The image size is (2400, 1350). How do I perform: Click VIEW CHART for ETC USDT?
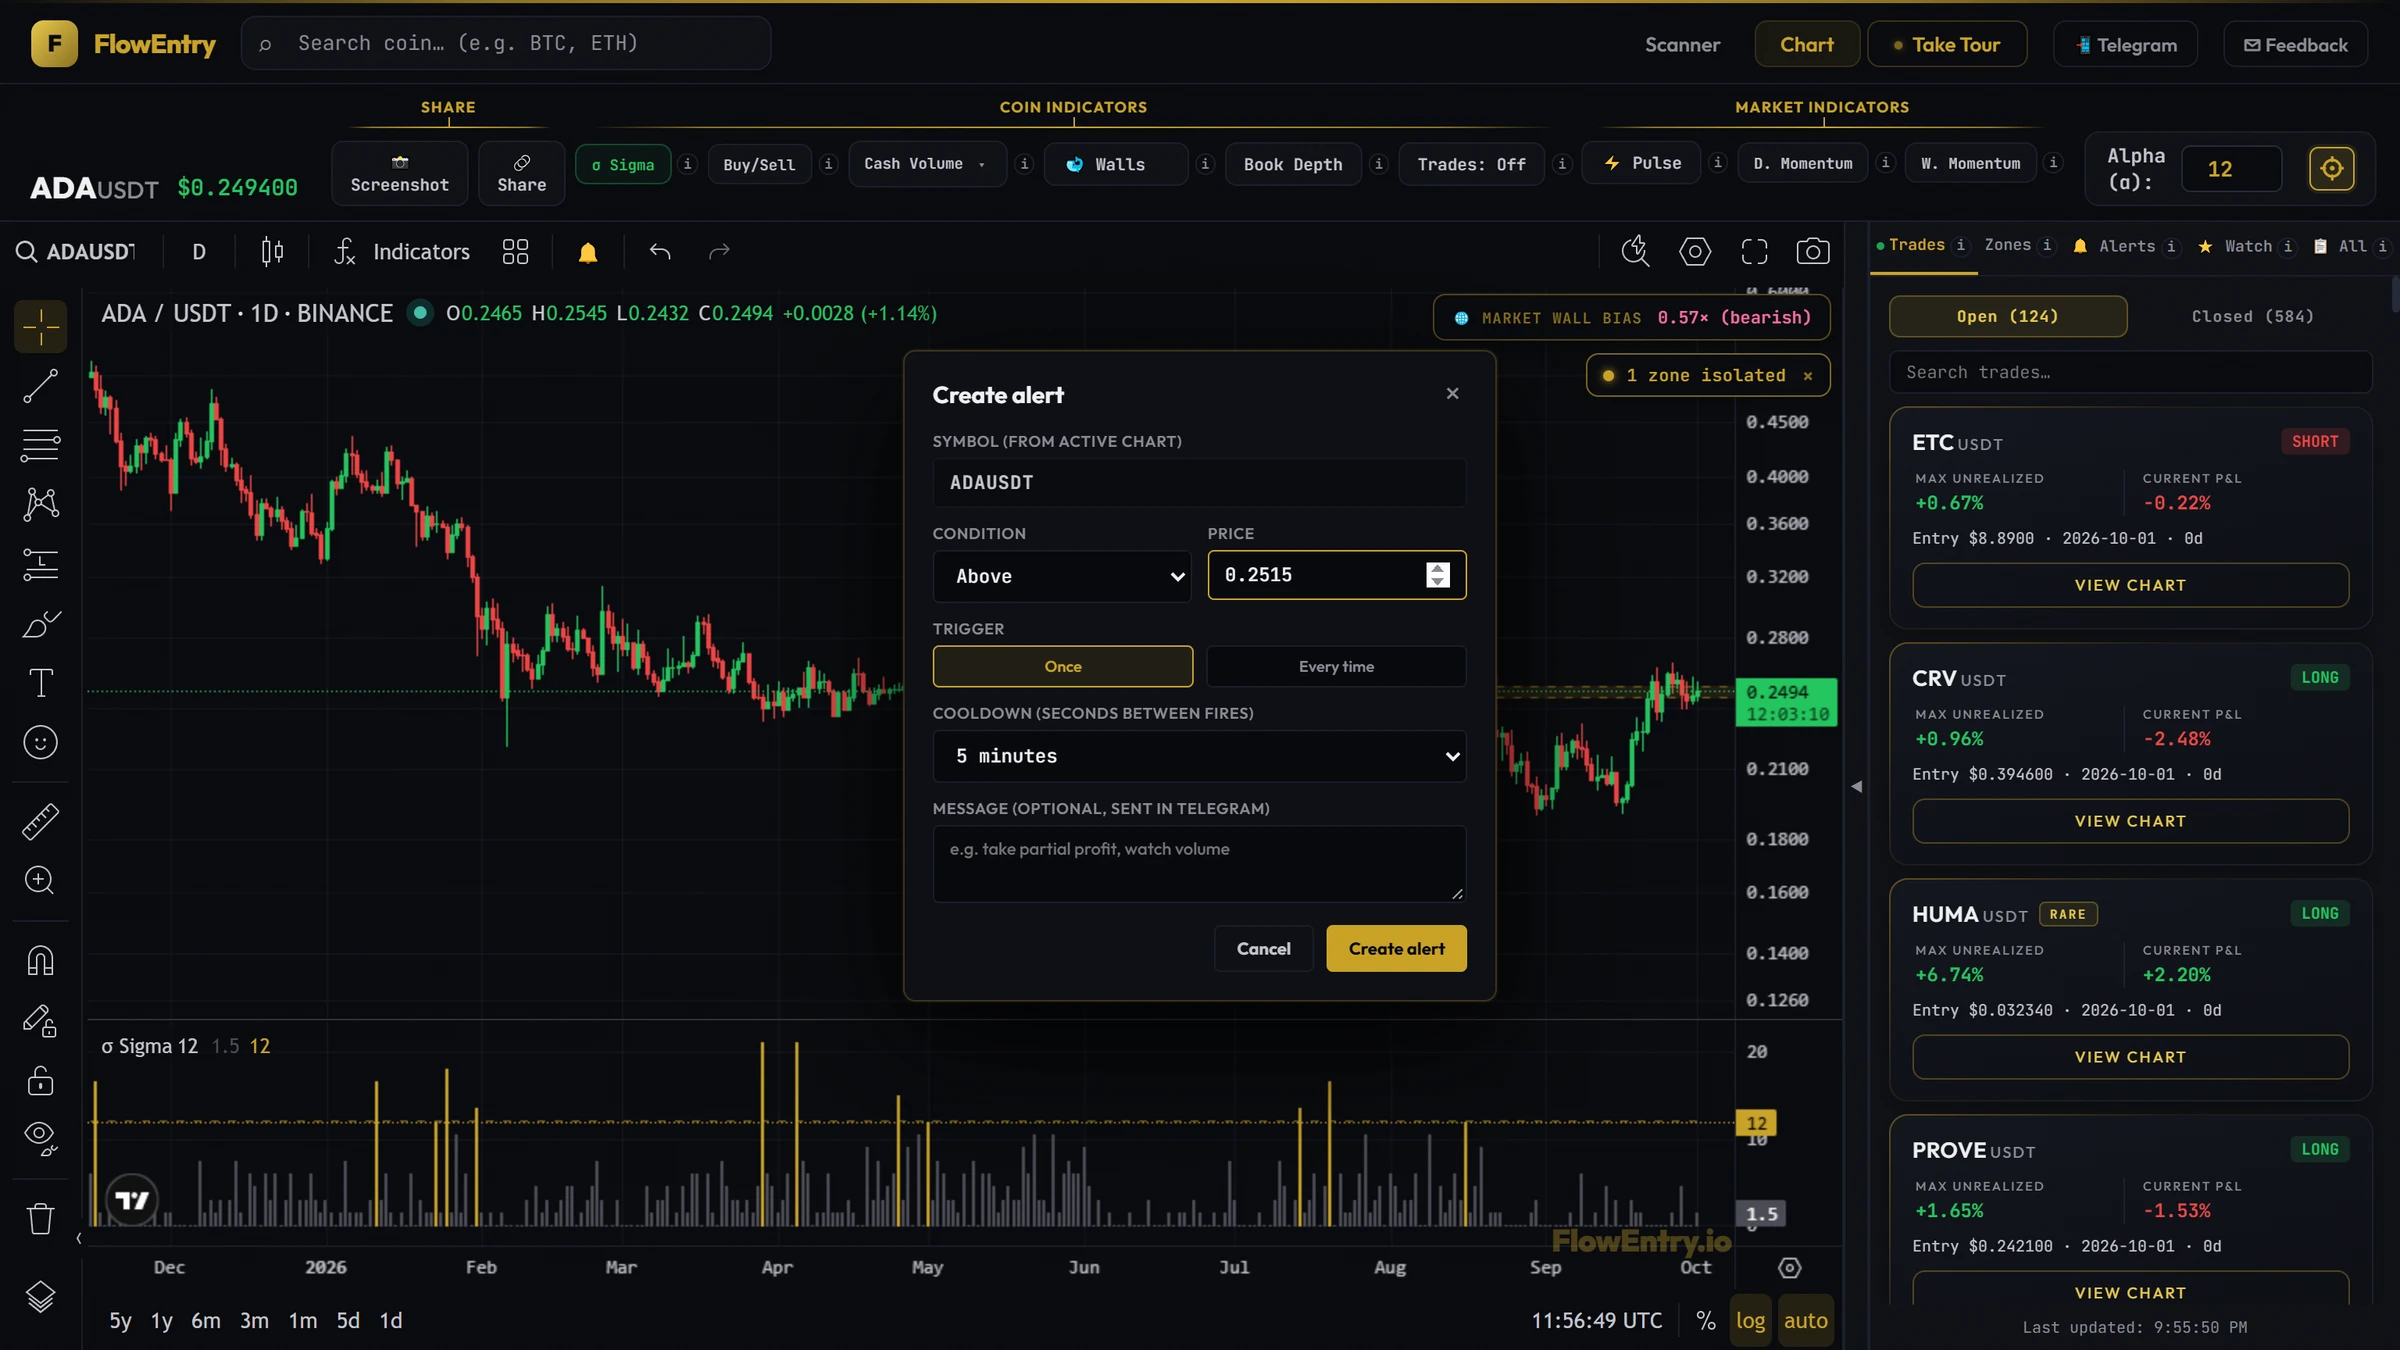tap(2130, 585)
